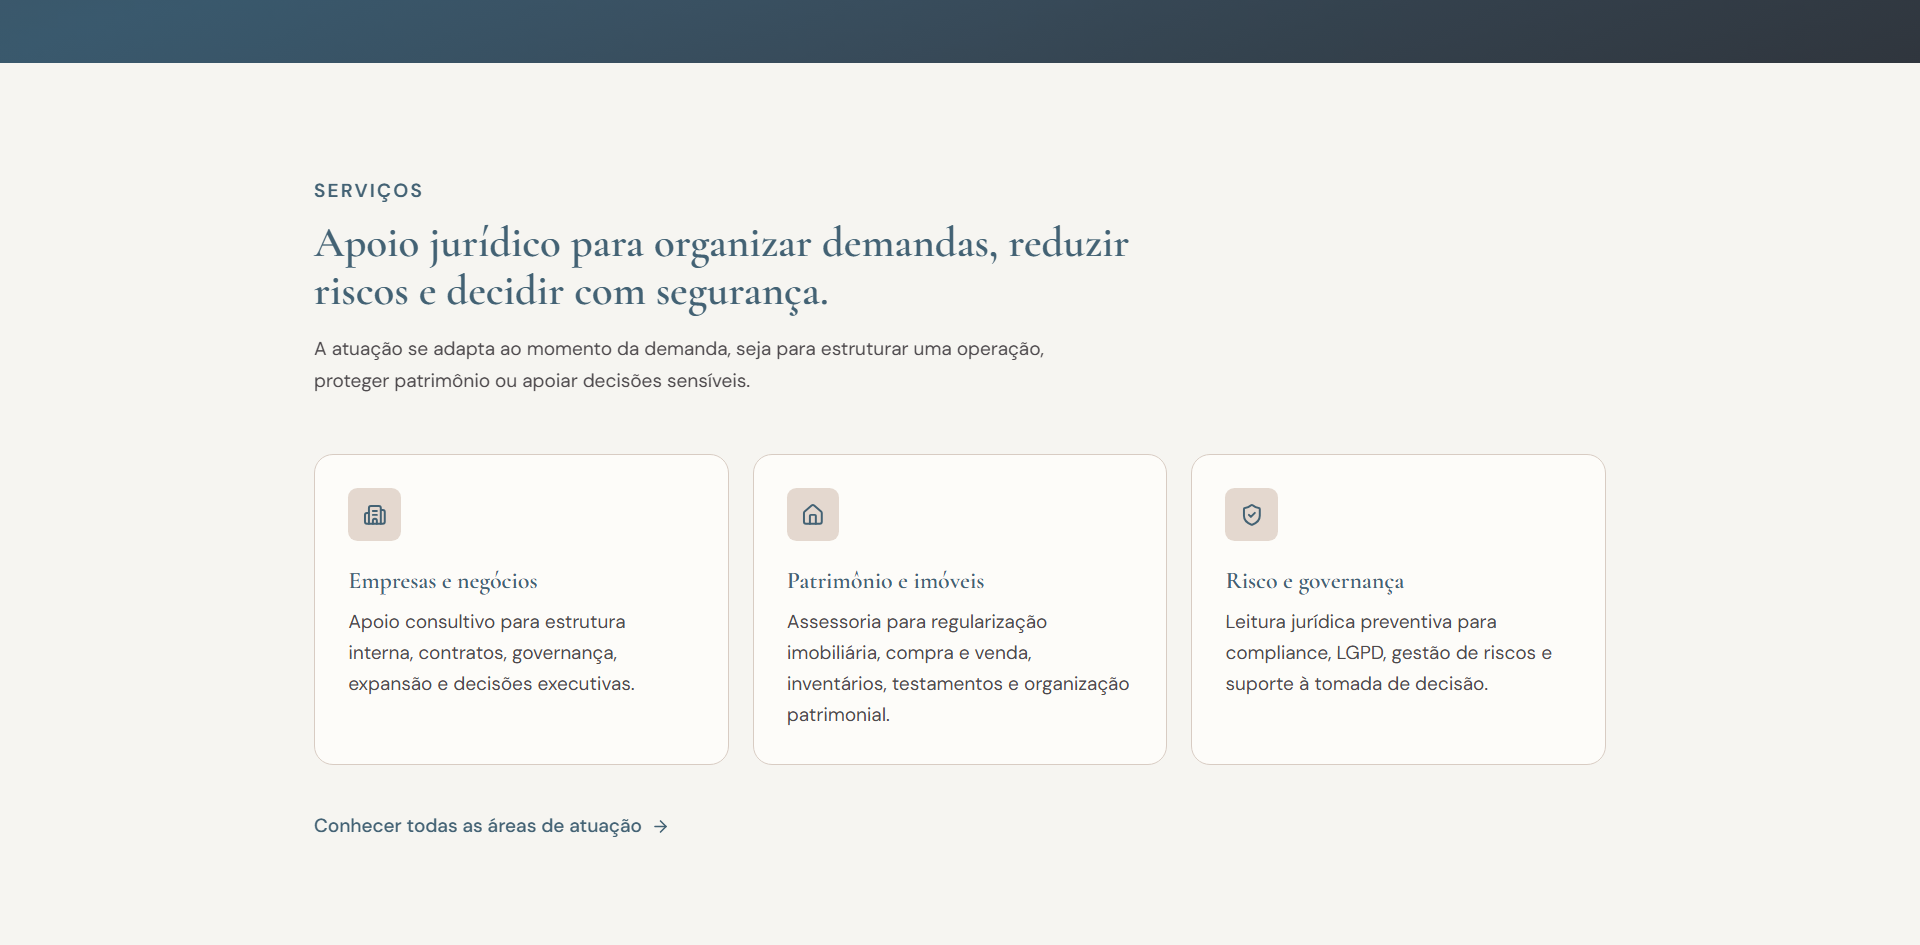
Task: Click the house icon in Patrimônio e imóveis card
Action: (813, 515)
